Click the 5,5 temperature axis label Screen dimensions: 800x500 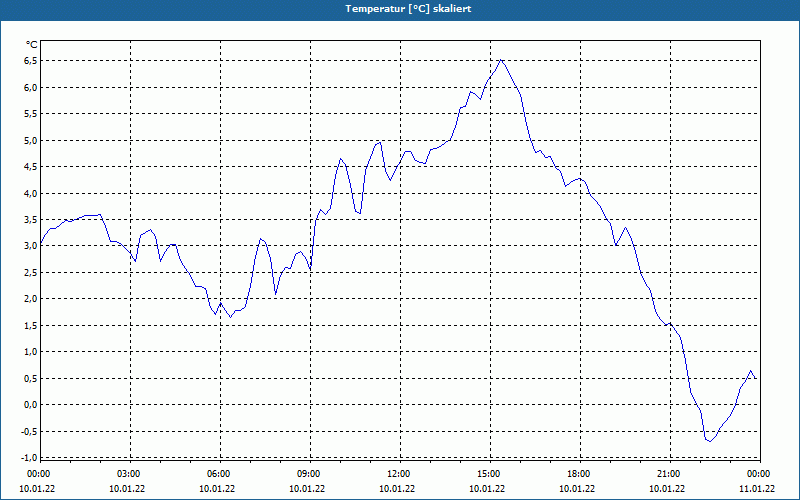(x=31, y=114)
